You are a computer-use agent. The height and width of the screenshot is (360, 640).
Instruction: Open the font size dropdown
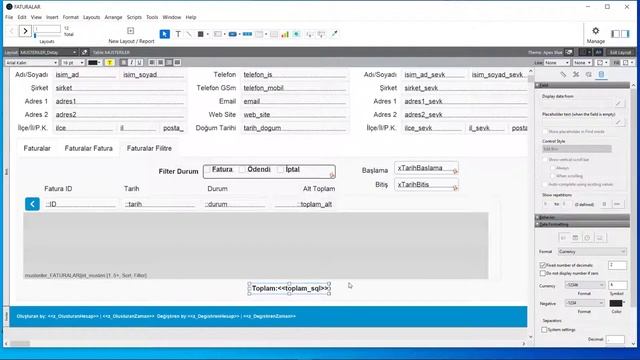(73, 62)
